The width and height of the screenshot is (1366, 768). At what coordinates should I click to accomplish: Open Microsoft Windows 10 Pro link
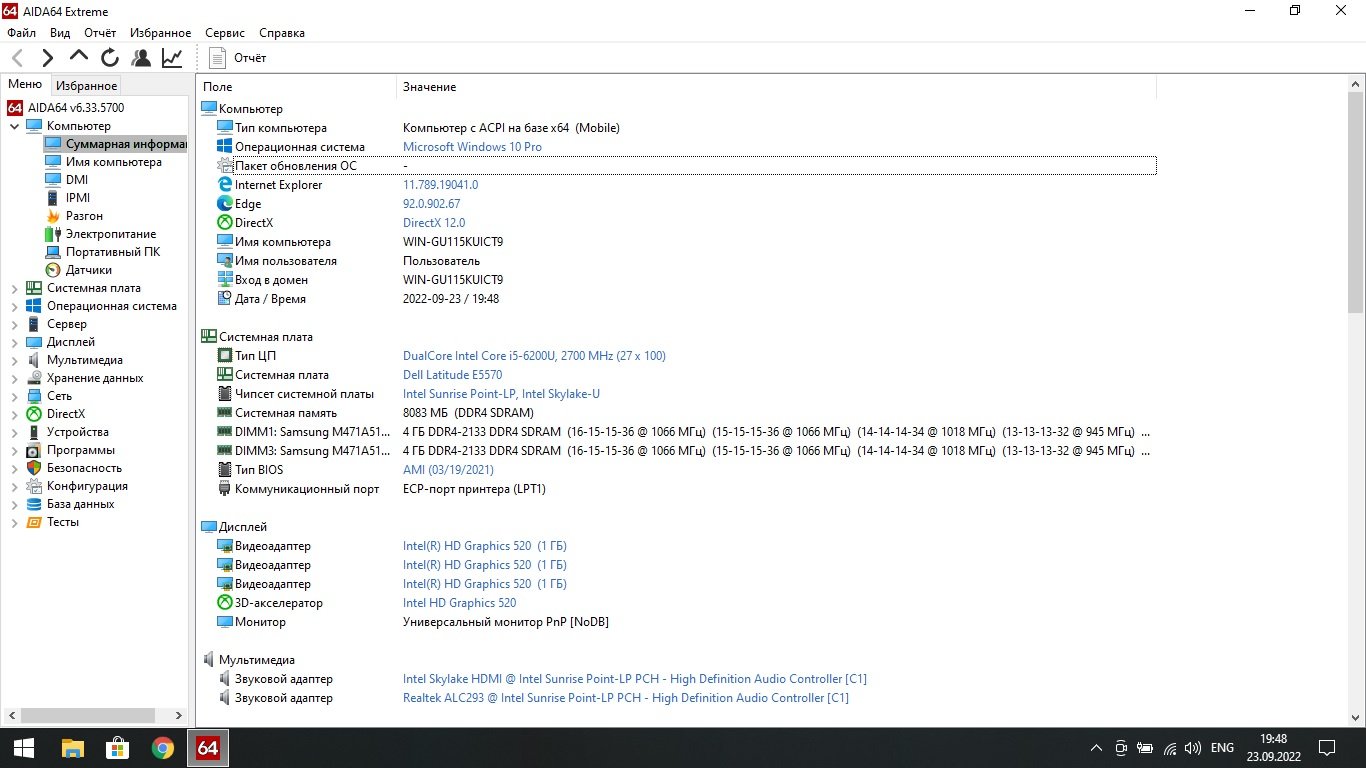point(472,147)
